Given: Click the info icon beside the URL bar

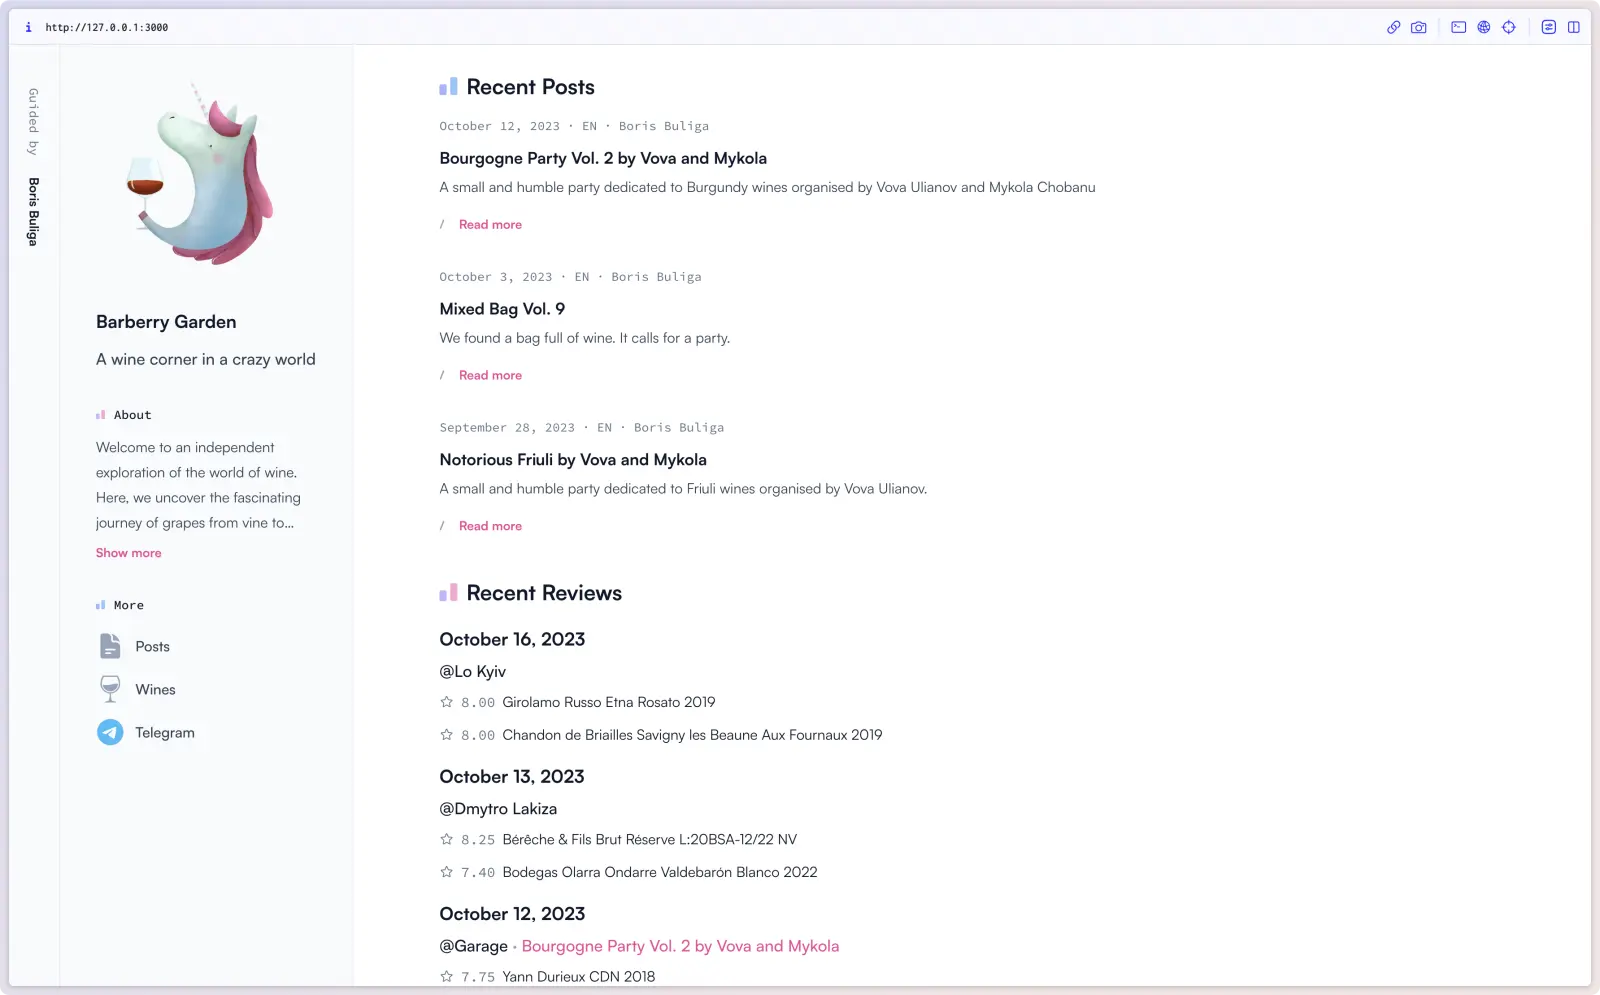Looking at the screenshot, I should click(x=27, y=27).
